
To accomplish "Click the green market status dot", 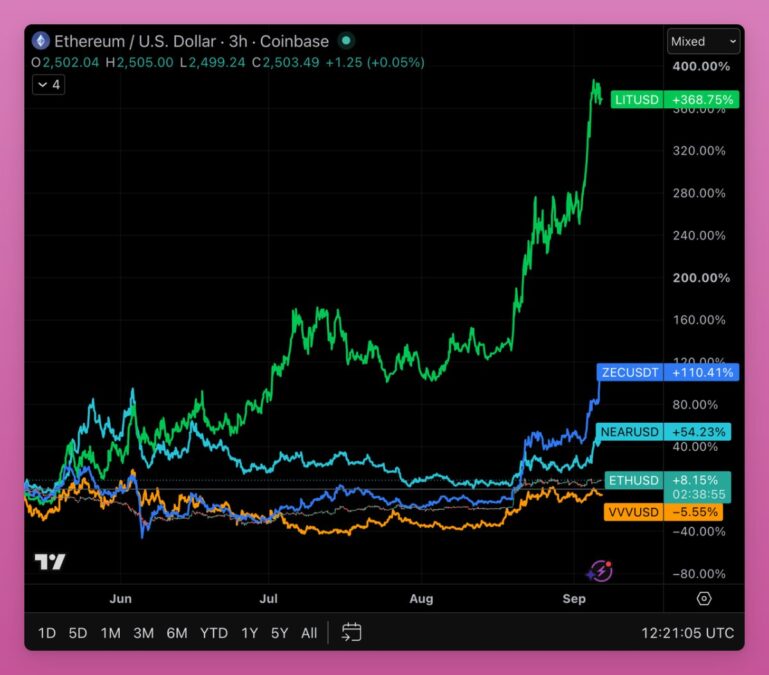I will (346, 41).
